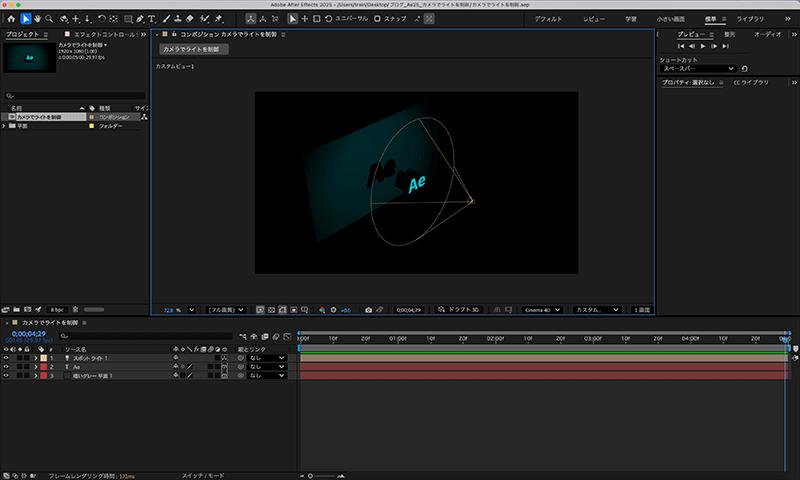Click the Project panel search field
This screenshot has height=480, width=800.
coord(75,96)
